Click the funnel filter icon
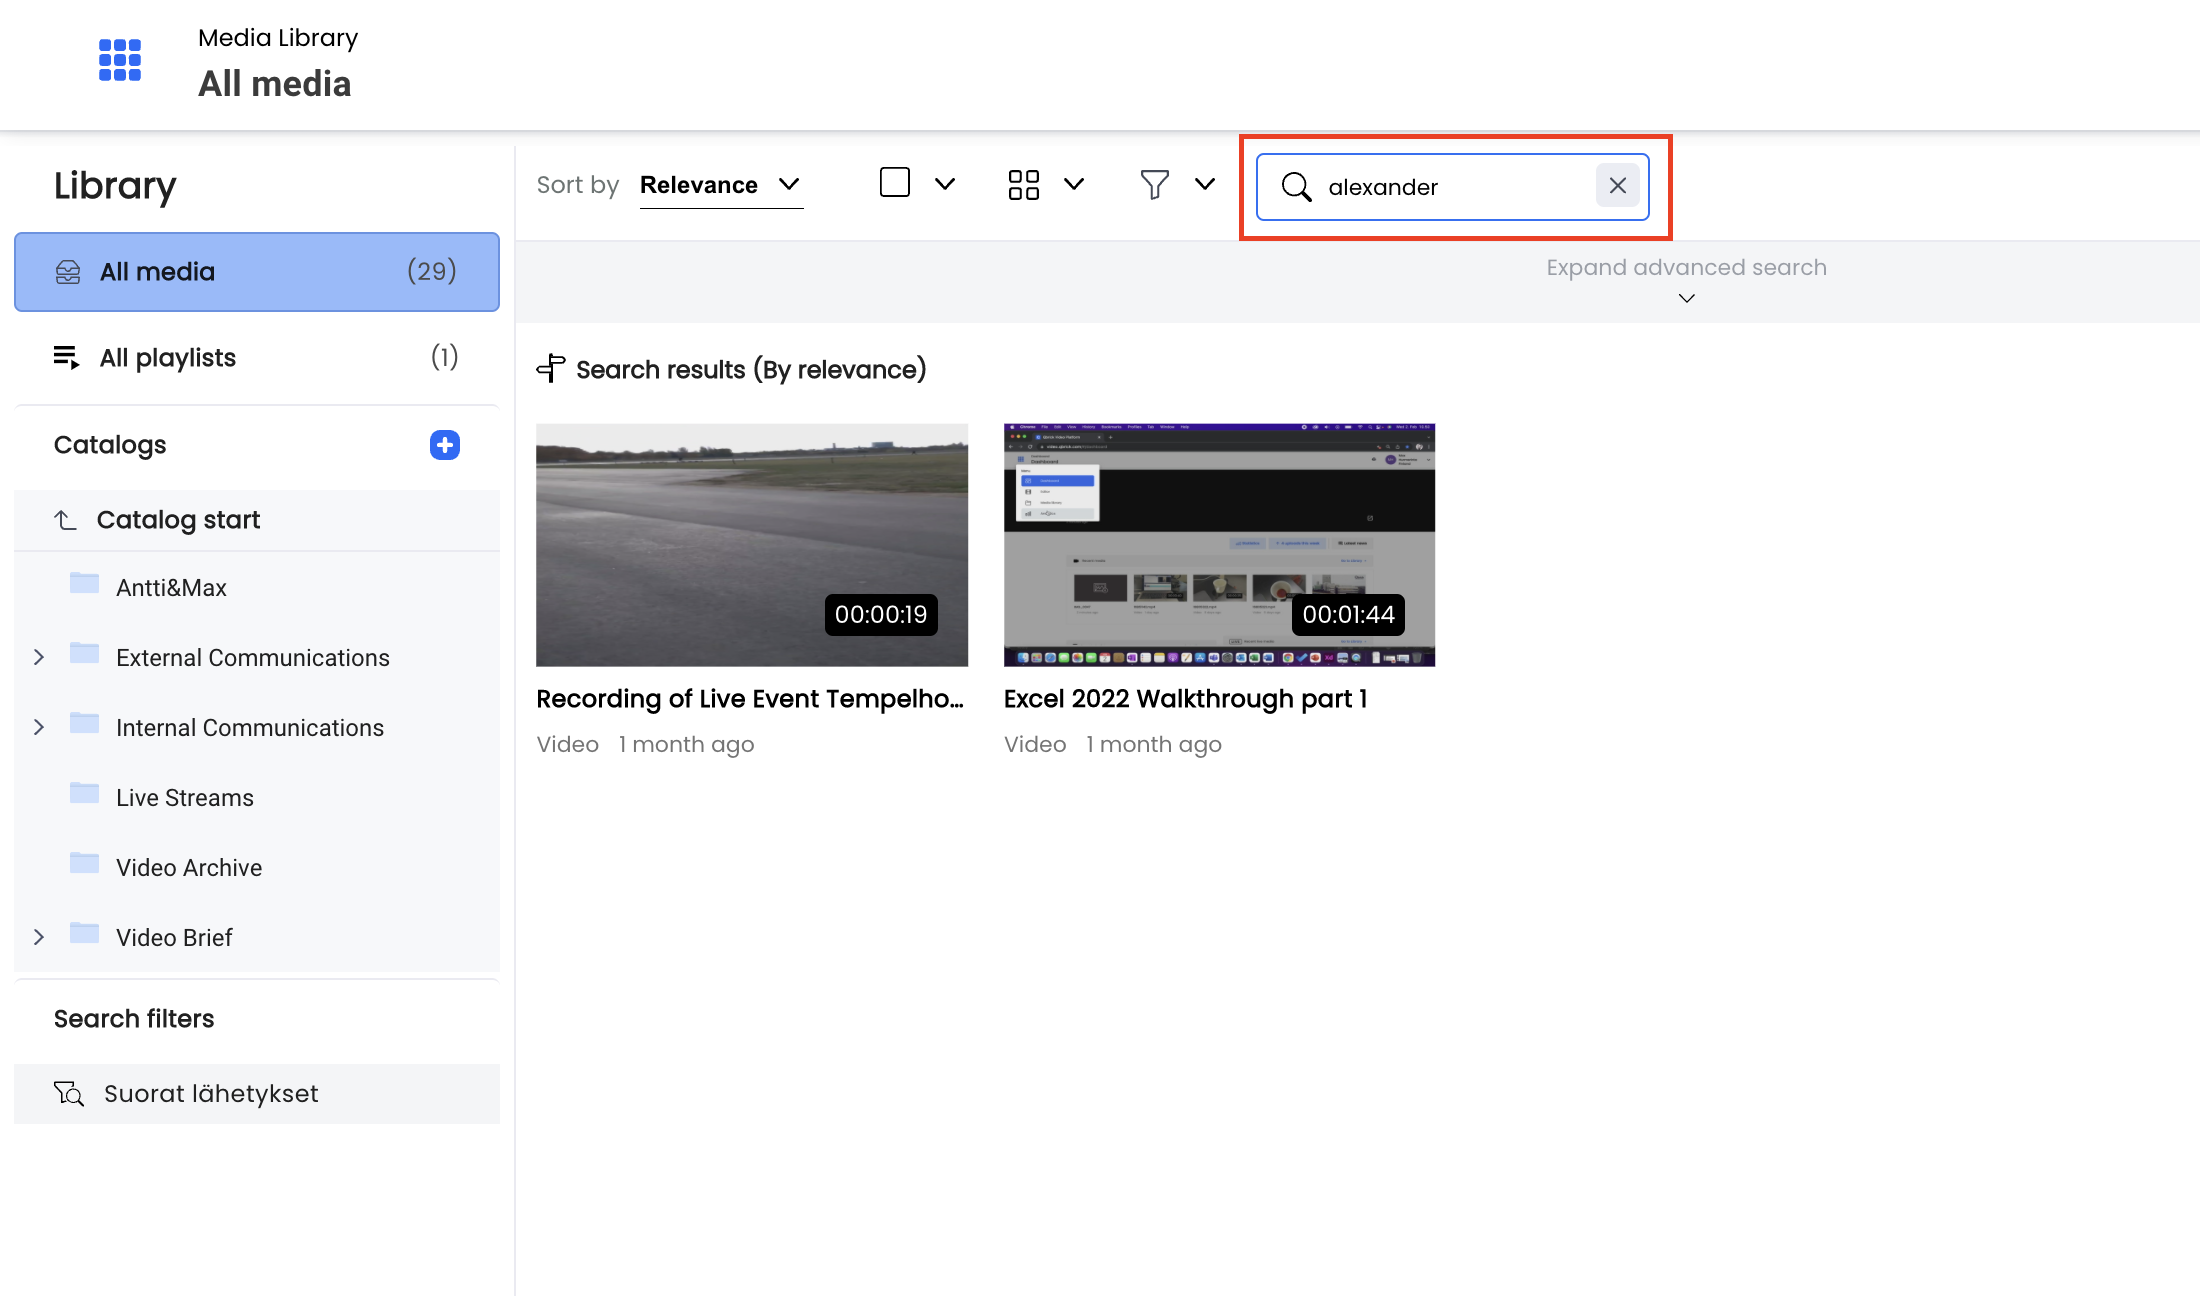Screen dimensions: 2200x1296 (1154, 184)
